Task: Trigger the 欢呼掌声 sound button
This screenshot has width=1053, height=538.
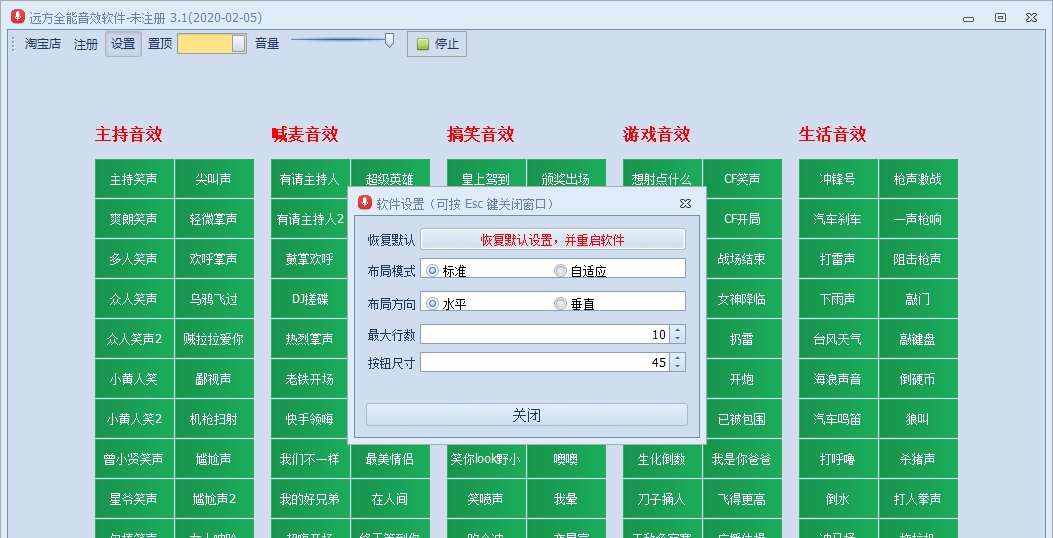Action: coord(214,259)
